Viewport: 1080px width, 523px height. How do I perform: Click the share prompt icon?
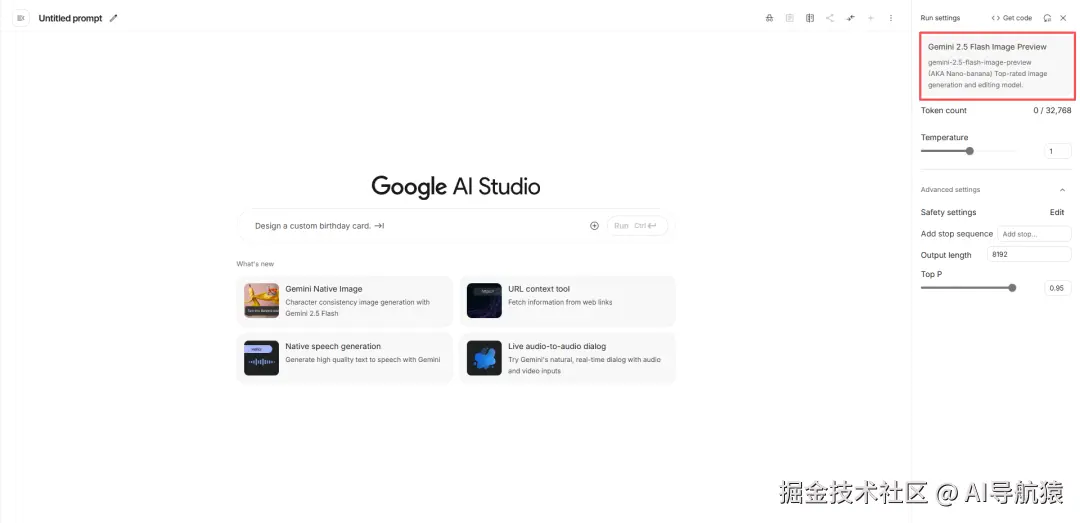click(x=830, y=18)
